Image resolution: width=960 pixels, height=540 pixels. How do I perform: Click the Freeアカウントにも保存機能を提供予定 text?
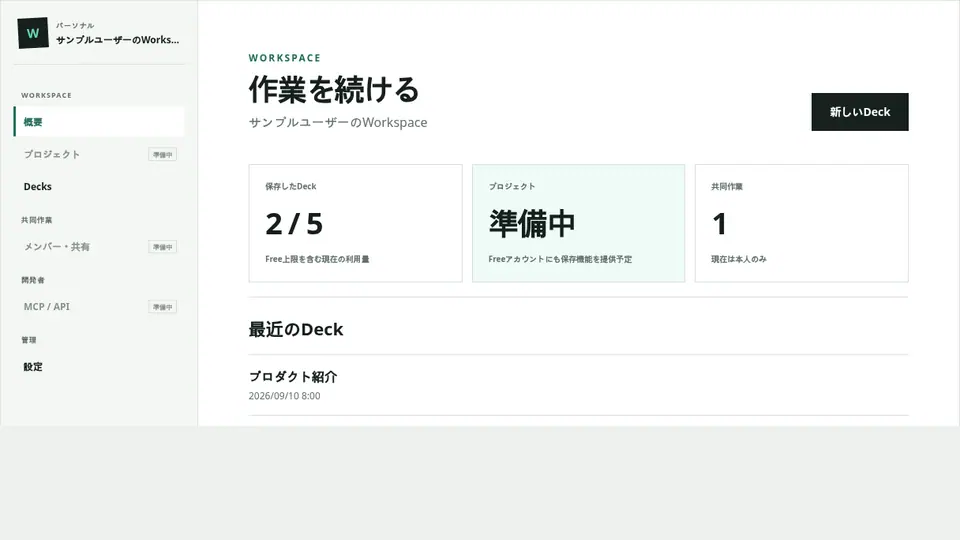click(x=560, y=259)
